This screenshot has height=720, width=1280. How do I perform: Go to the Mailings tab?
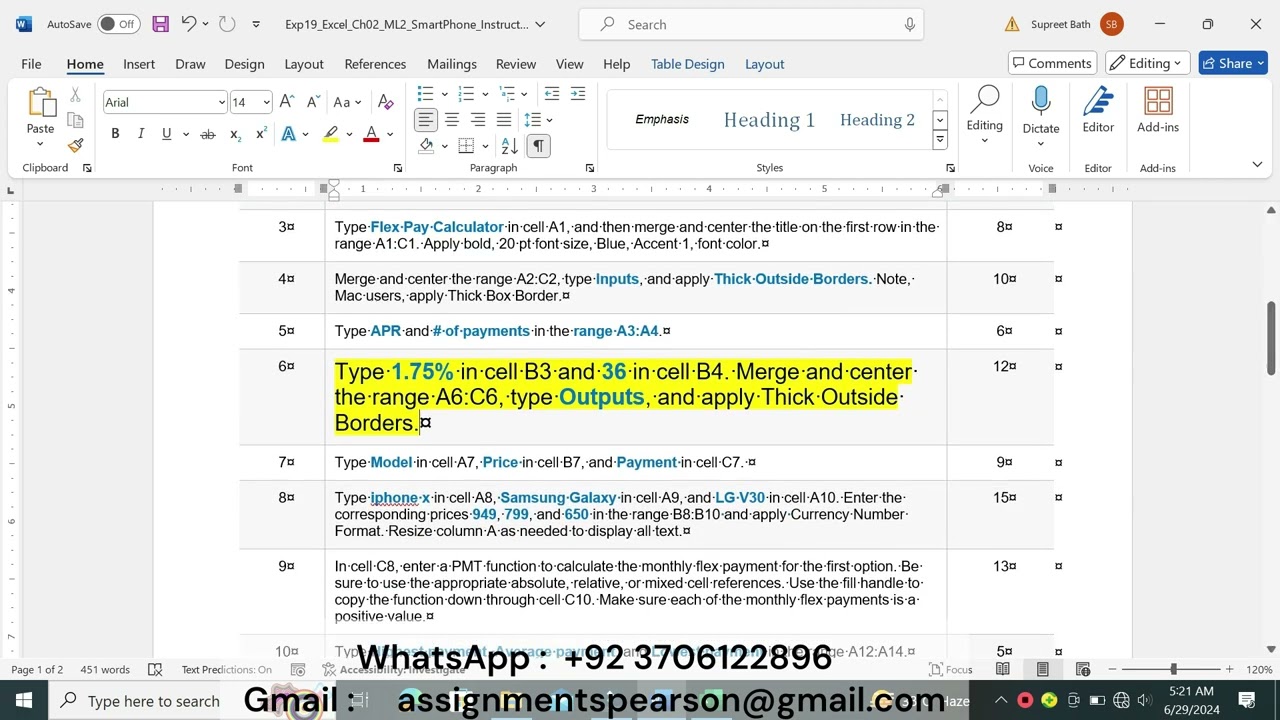tap(452, 64)
